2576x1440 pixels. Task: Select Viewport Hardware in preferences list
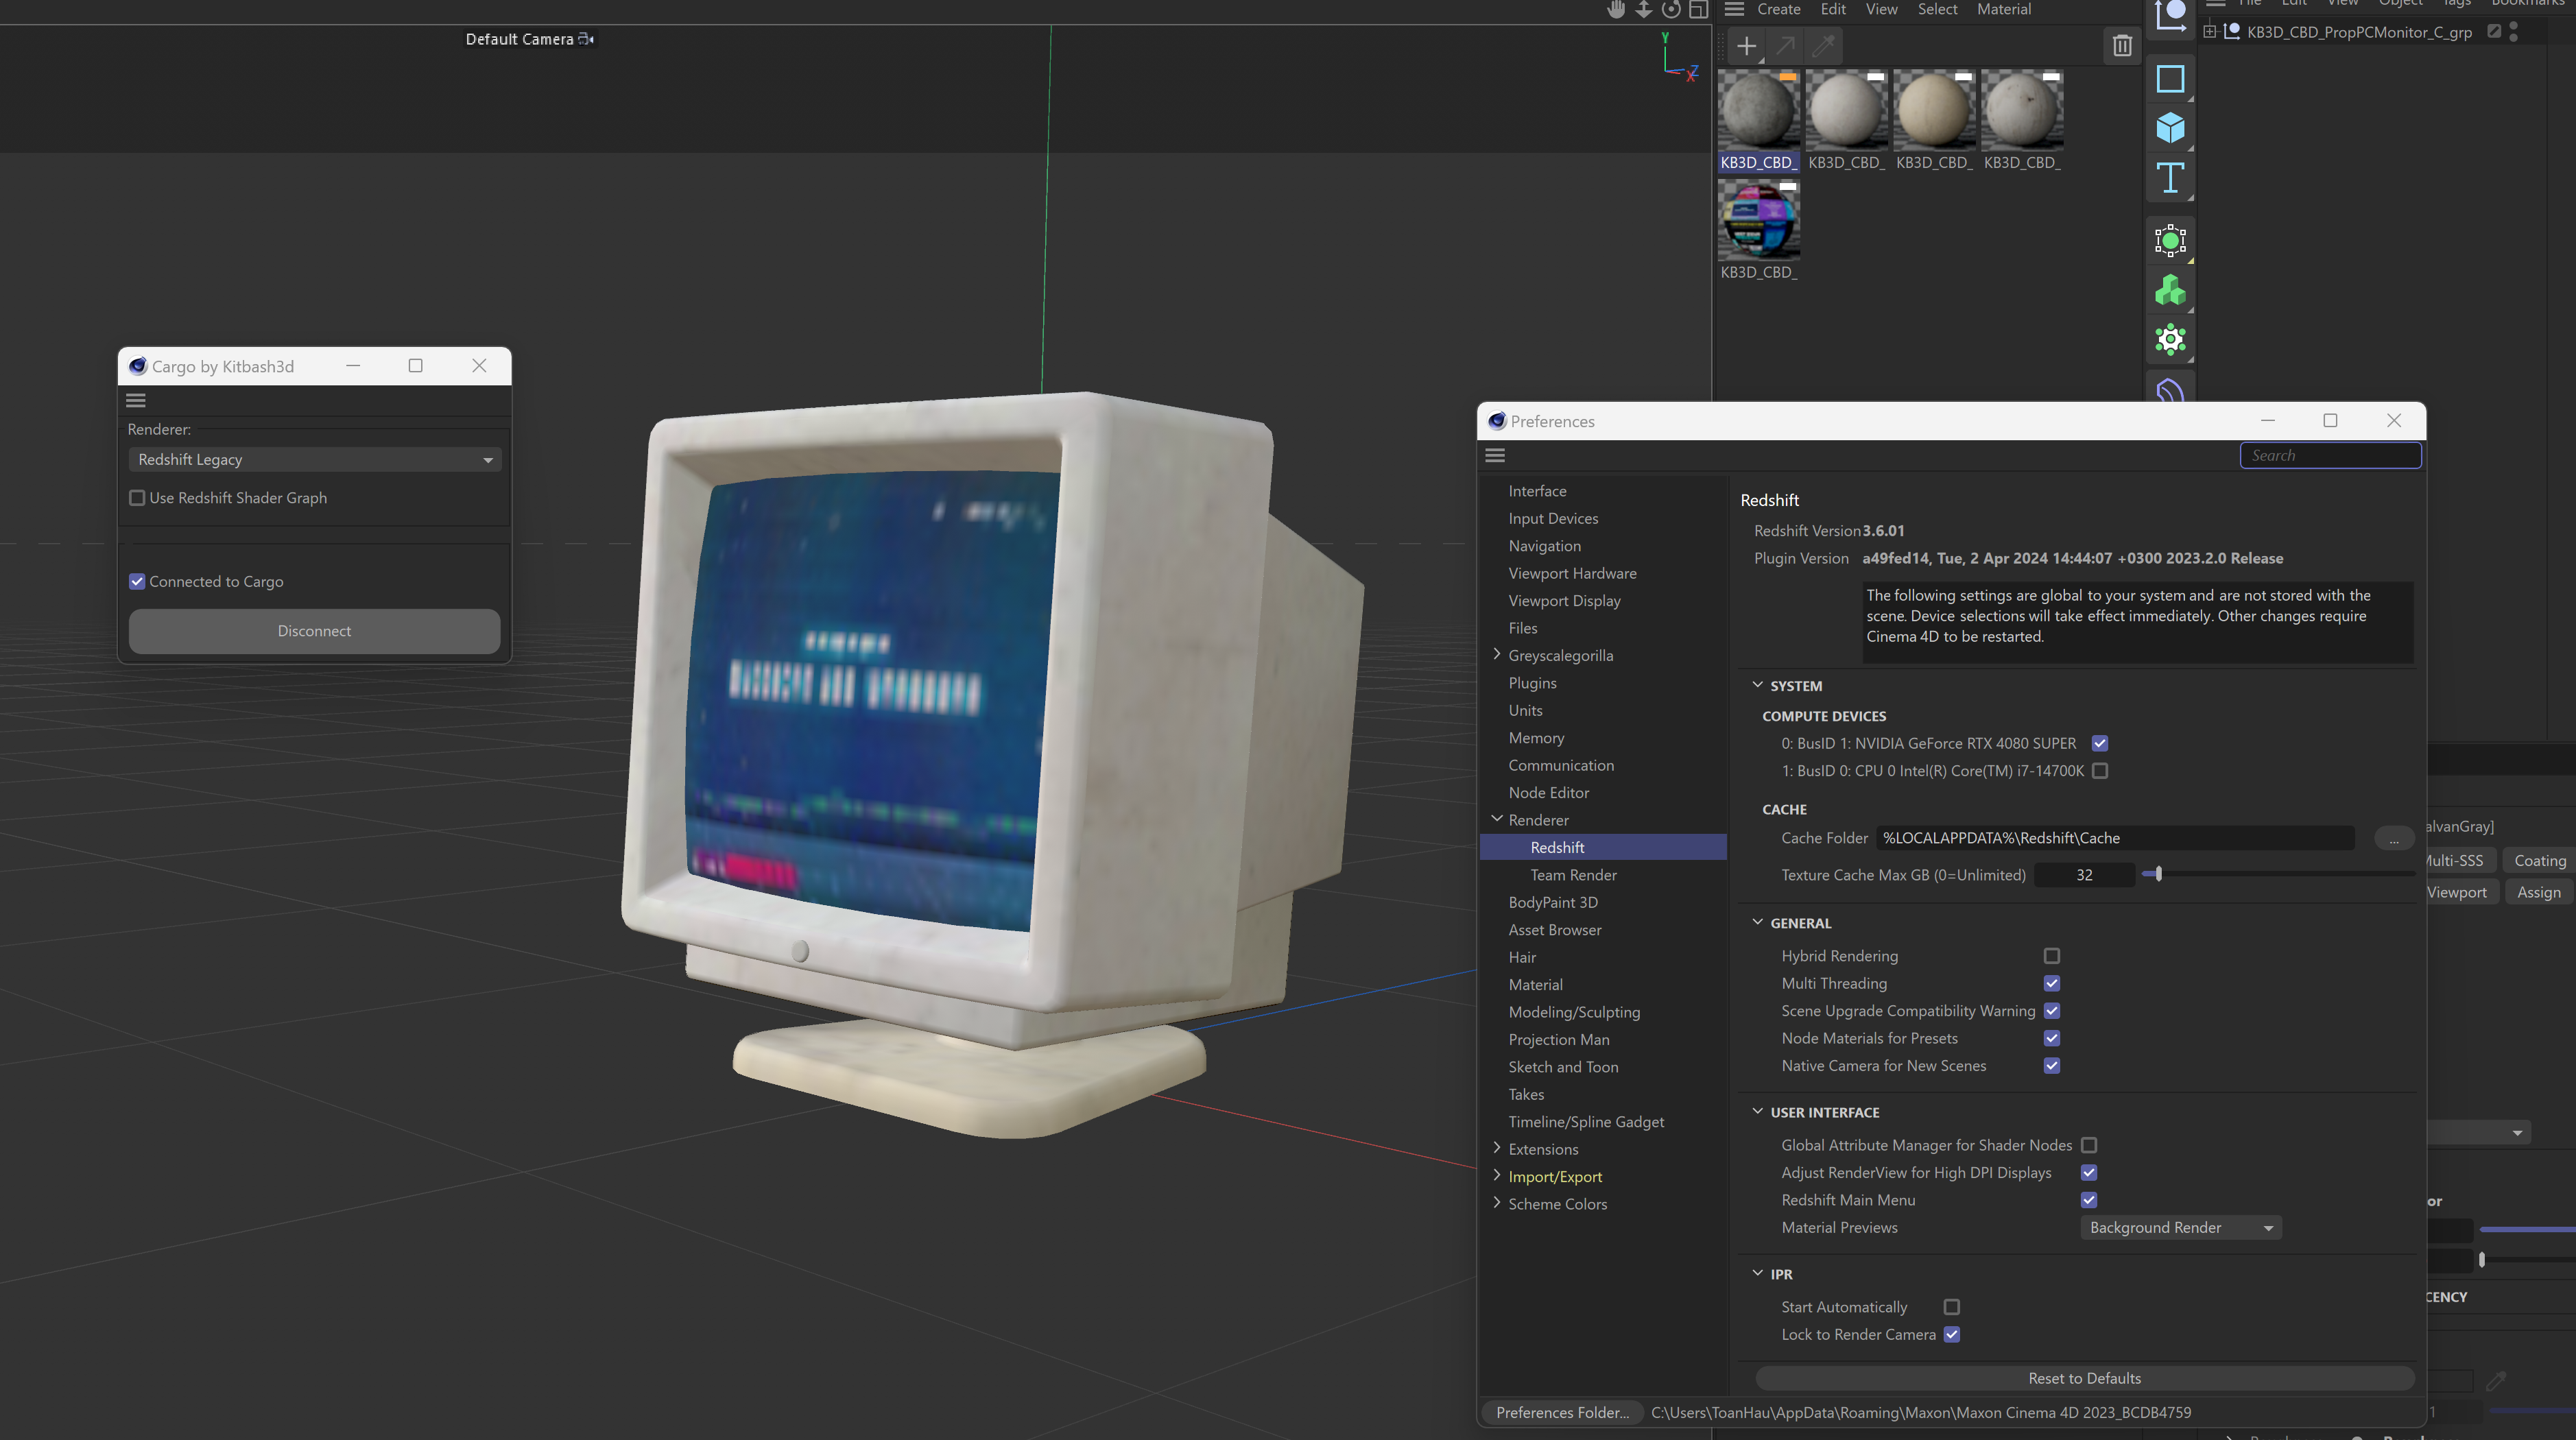pyautogui.click(x=1572, y=574)
